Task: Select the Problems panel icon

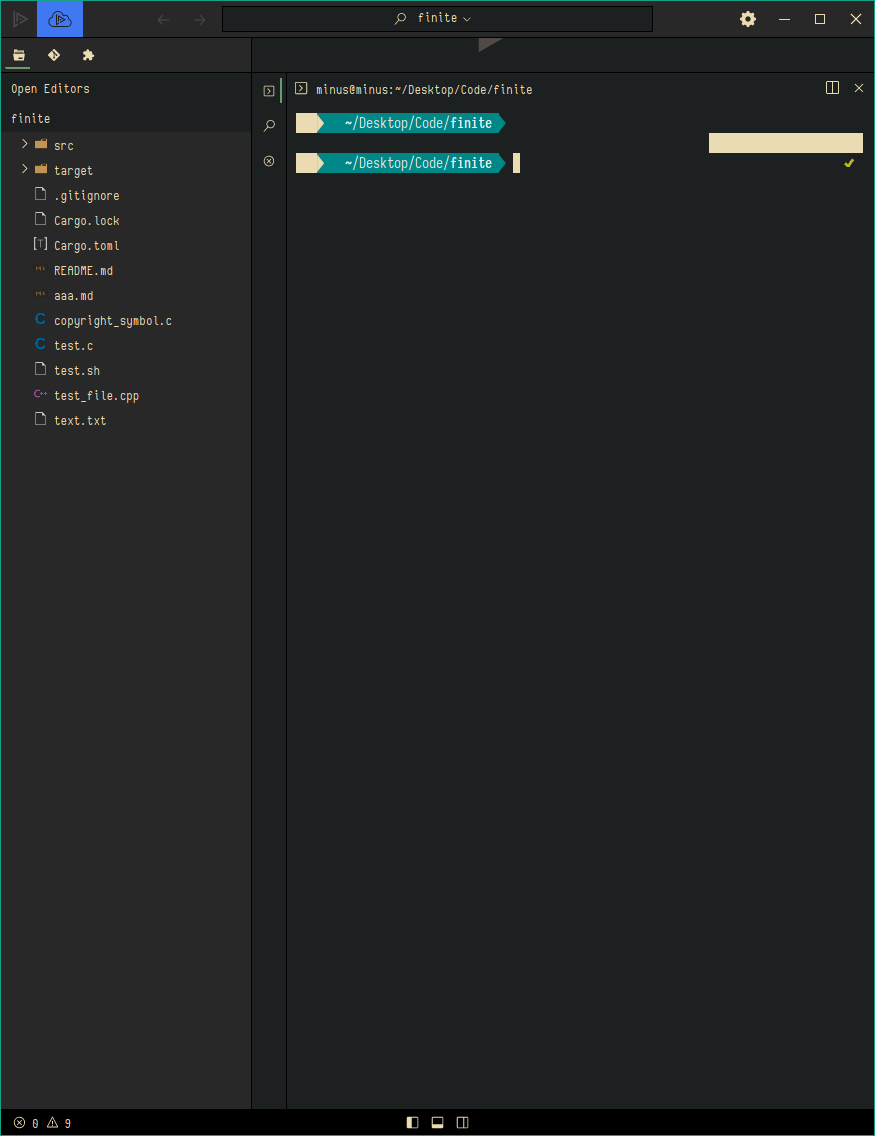Action: (269, 161)
